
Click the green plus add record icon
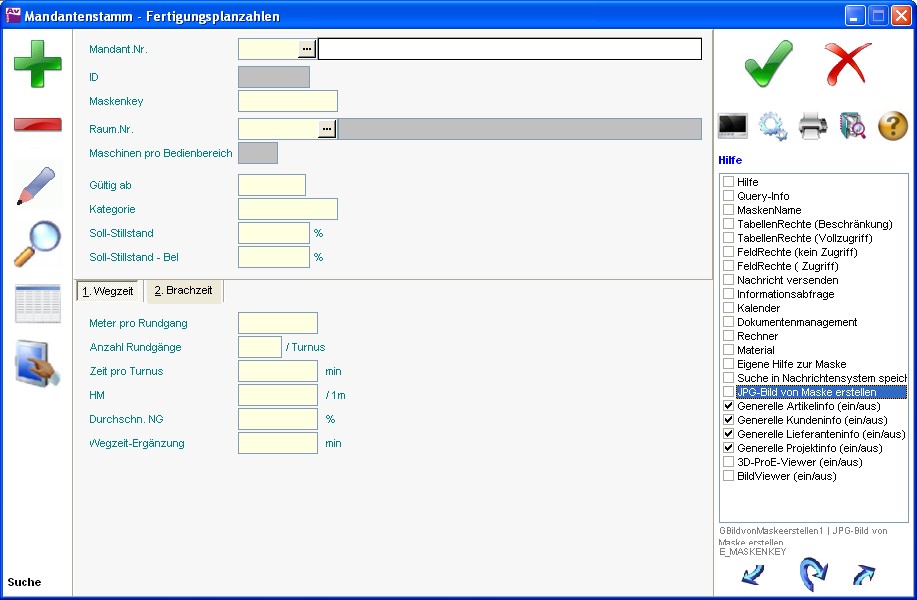click(37, 63)
